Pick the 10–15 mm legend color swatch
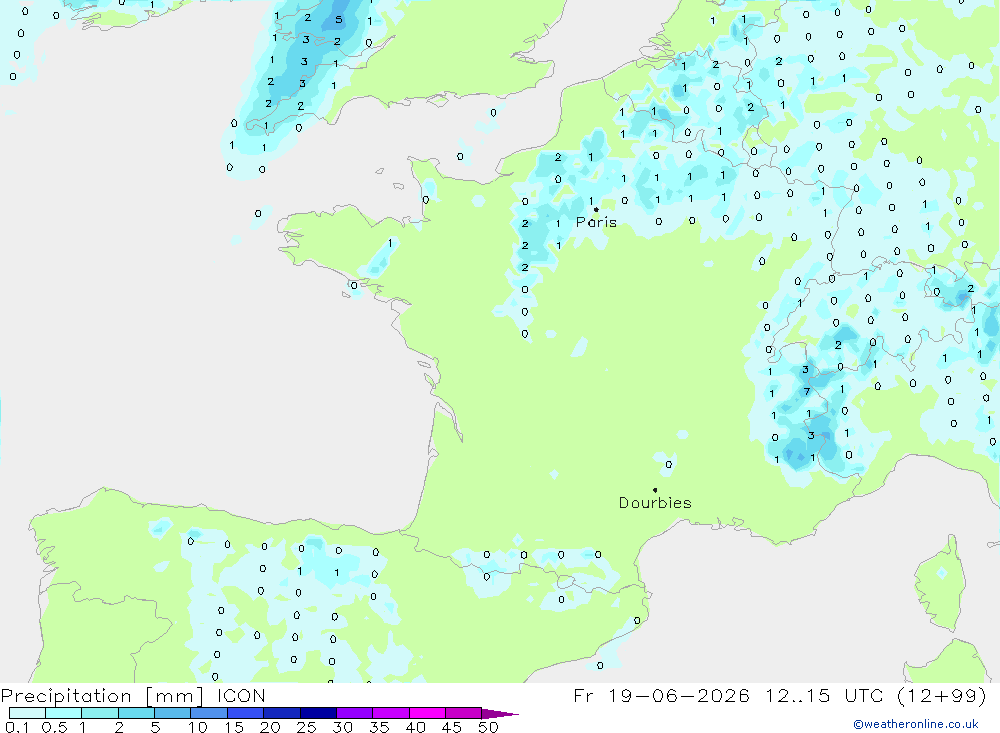The height and width of the screenshot is (733, 1000). 209,713
